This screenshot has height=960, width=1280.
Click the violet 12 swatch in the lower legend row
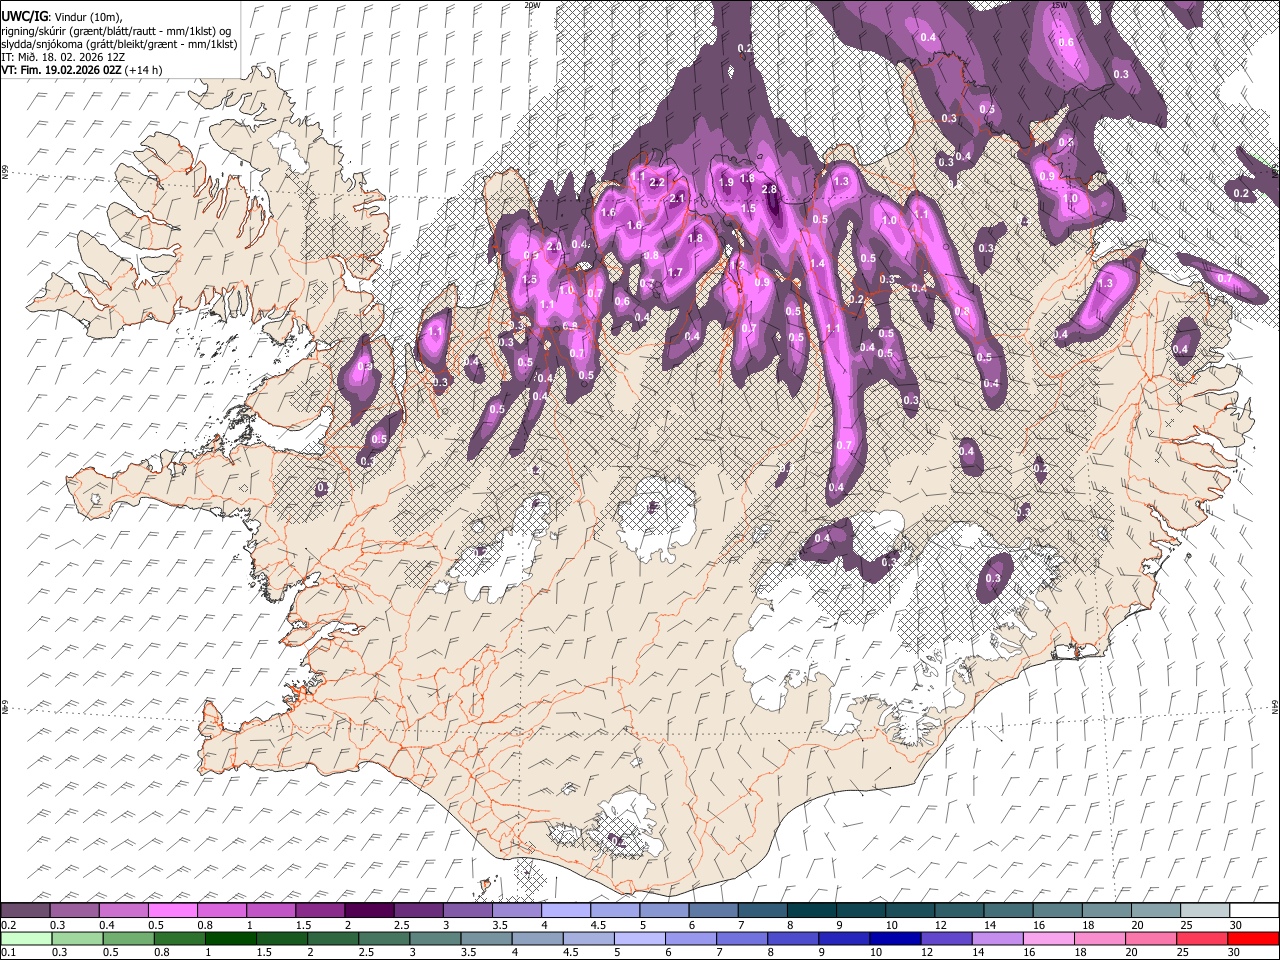[x=946, y=938]
